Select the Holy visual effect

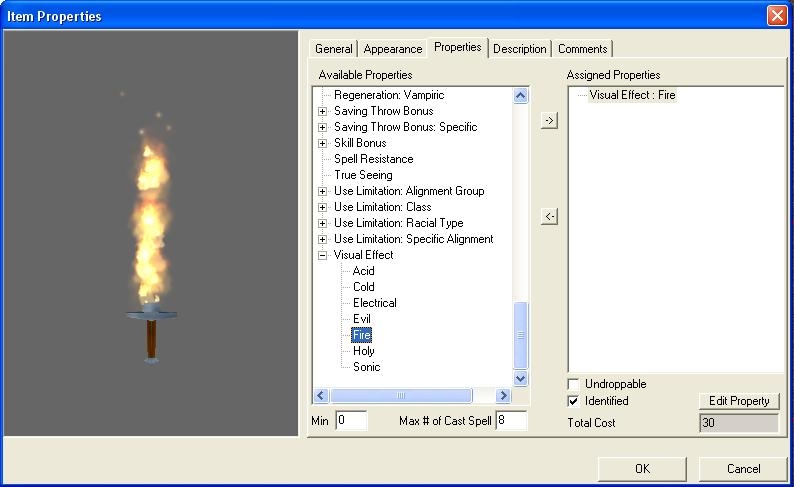(x=364, y=351)
